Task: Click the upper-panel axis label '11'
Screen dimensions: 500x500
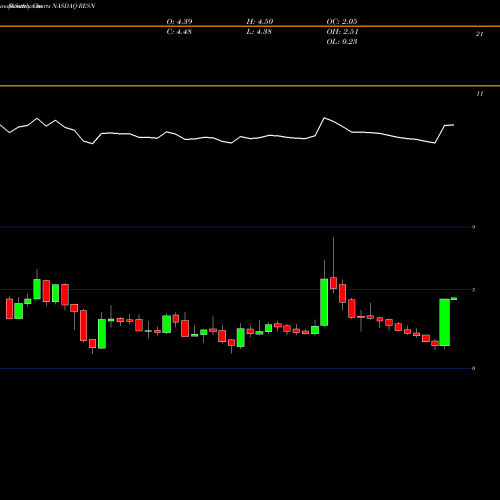Action: [x=479, y=94]
